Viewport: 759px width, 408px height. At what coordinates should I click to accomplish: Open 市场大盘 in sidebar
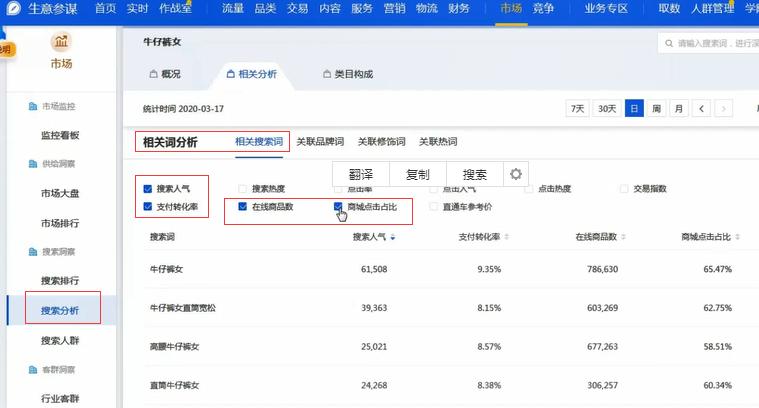point(60,194)
